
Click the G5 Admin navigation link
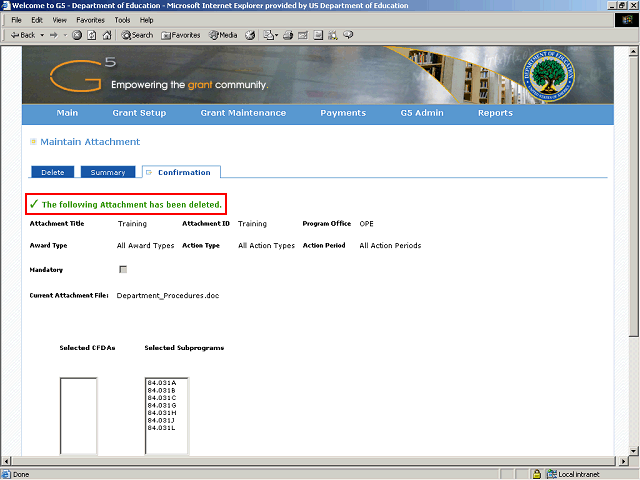coord(422,113)
